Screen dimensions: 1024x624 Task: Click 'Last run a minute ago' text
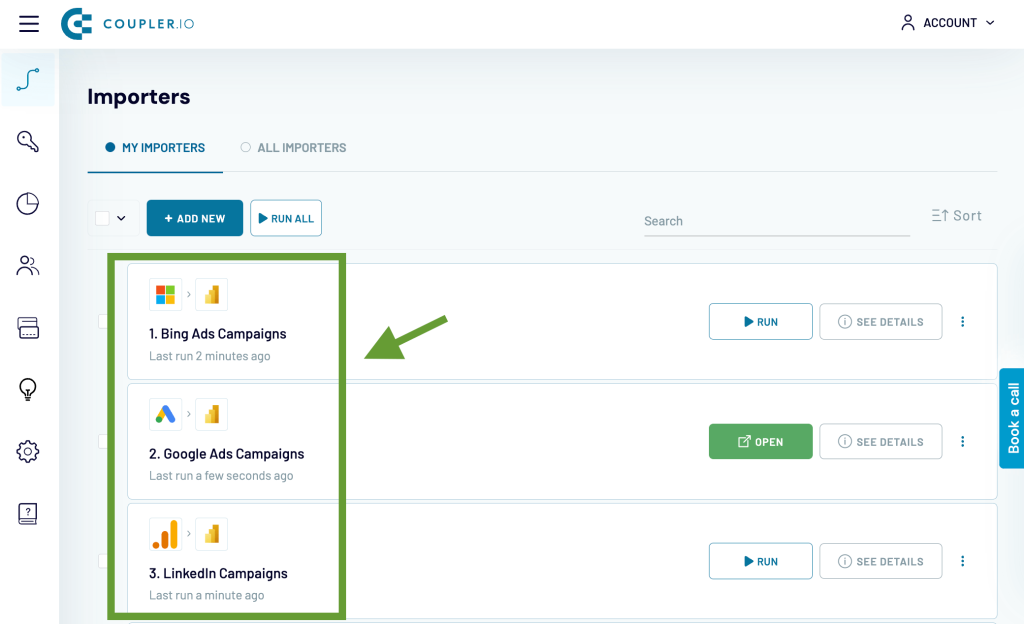(206, 595)
